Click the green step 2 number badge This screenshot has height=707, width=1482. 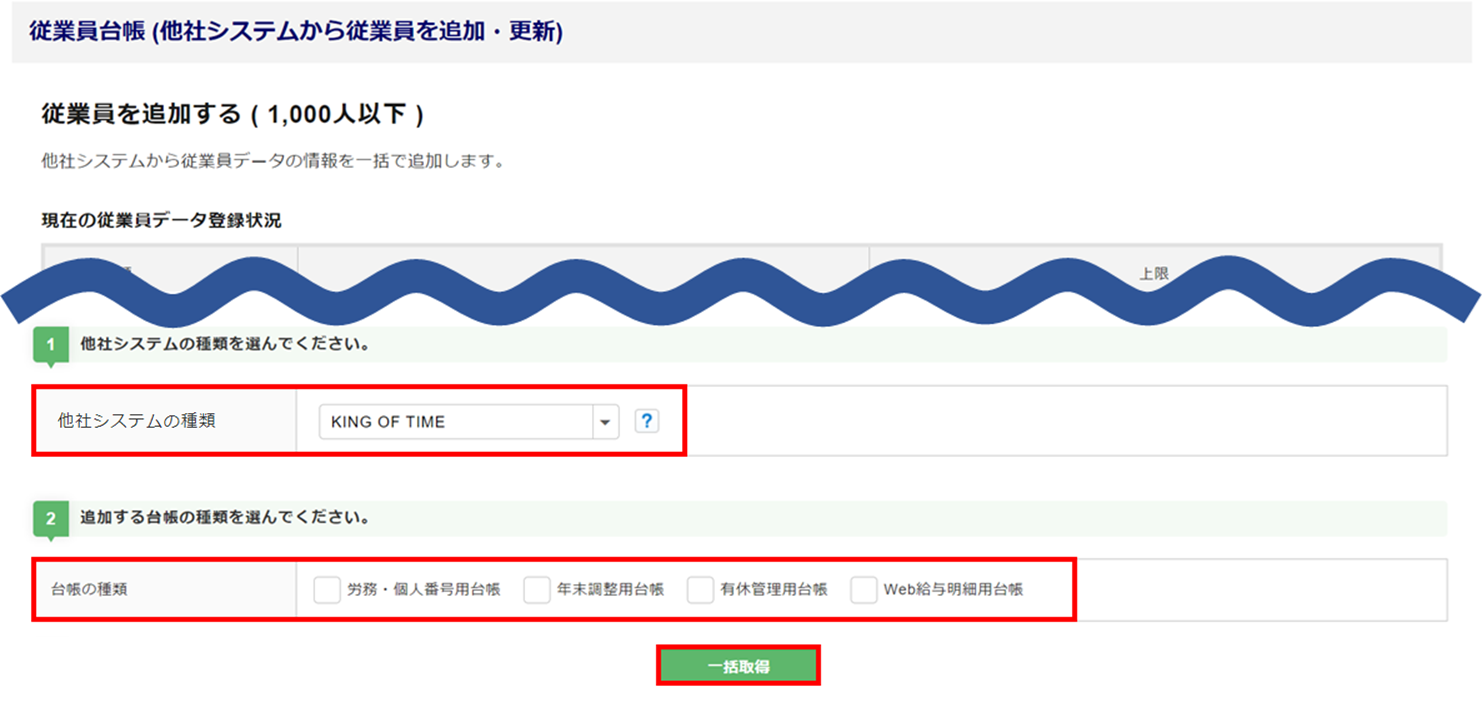click(51, 519)
